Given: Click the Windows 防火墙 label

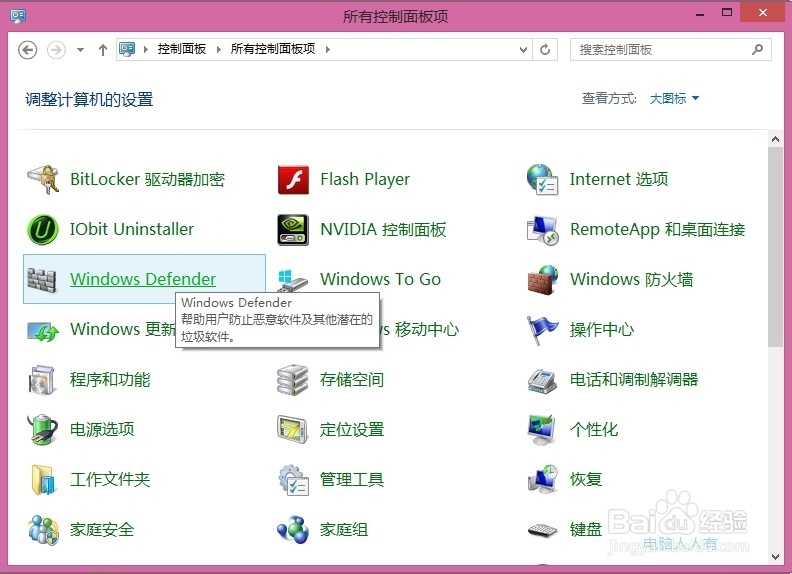Looking at the screenshot, I should tap(631, 279).
